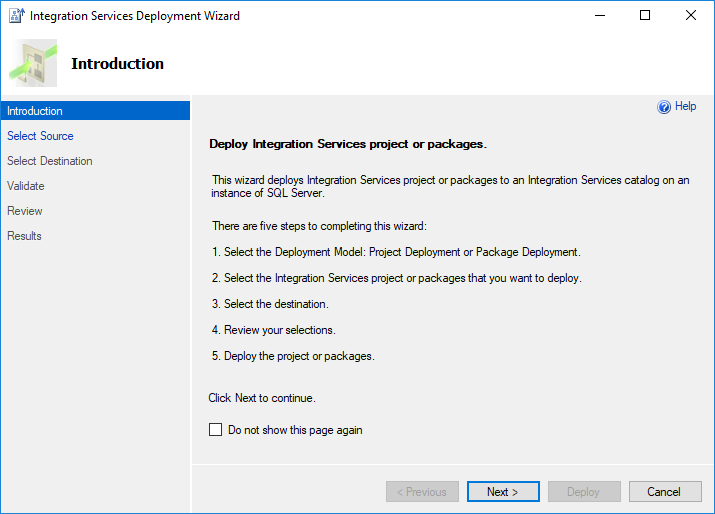This screenshot has width=715, height=514.
Task: Click the 'Deploy Integration Services project' heading
Action: click(347, 144)
